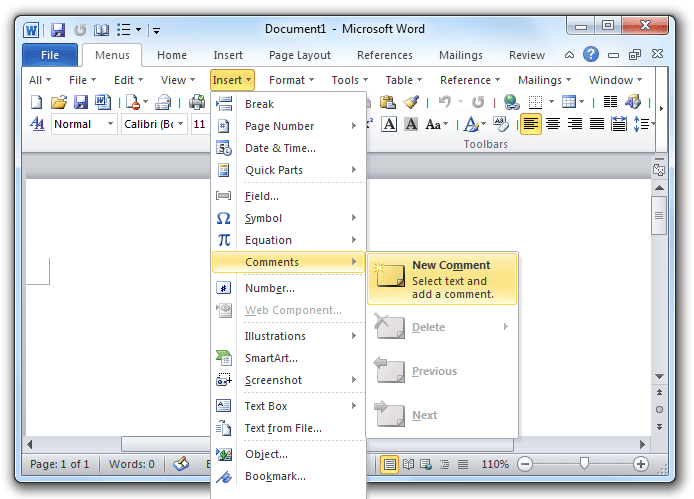This screenshot has width=694, height=499.
Task: Open the blue File tab
Action: click(50, 55)
